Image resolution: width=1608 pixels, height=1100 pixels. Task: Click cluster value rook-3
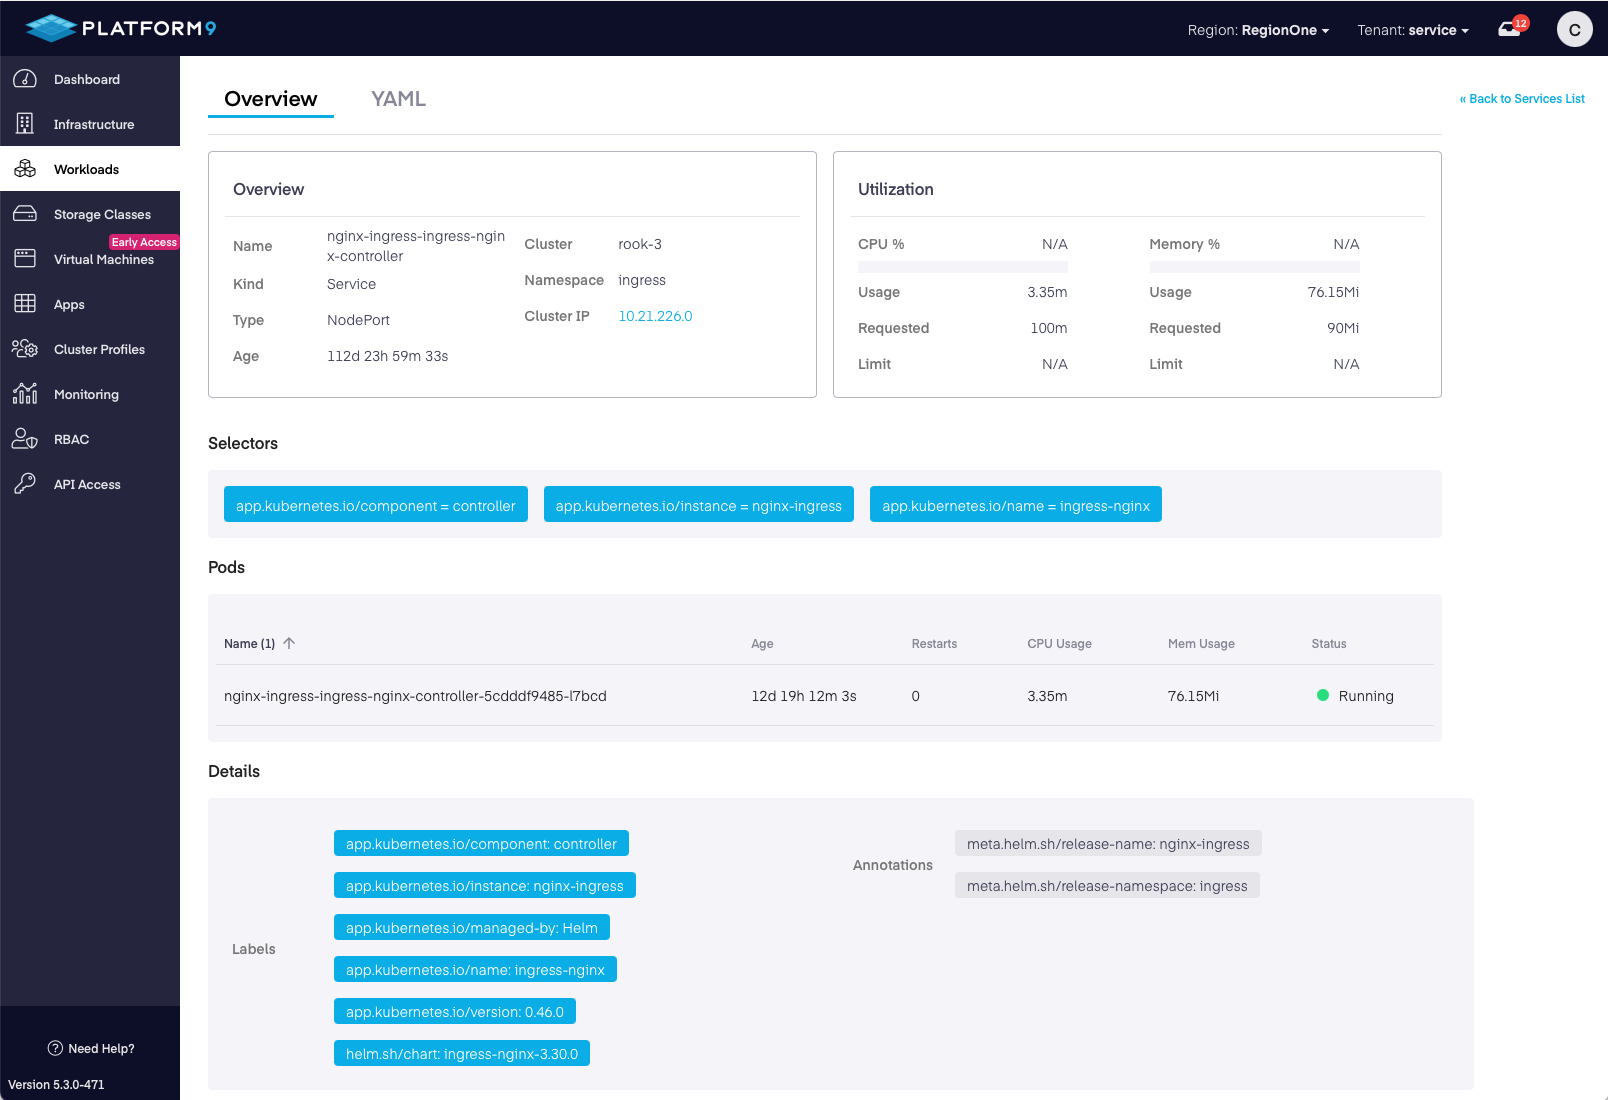point(640,244)
